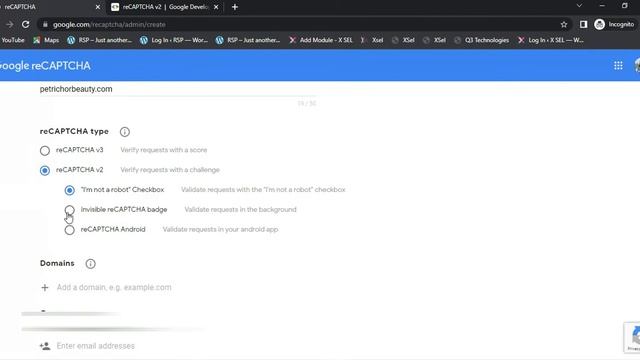Close the first reCAPTCHA tab
The height and width of the screenshot is (360, 640).
pyautogui.click(x=98, y=7)
